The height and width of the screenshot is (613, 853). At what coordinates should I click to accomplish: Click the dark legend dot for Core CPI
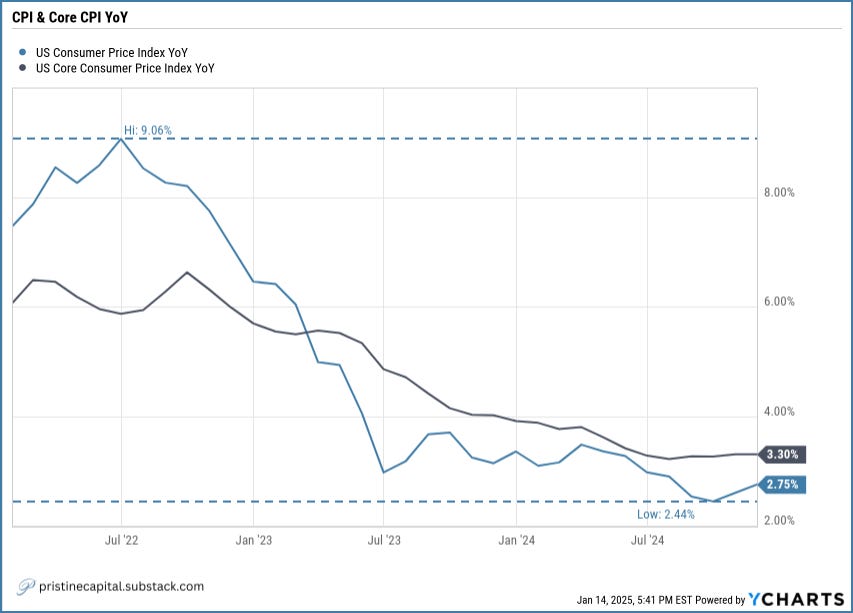pyautogui.click(x=22, y=68)
